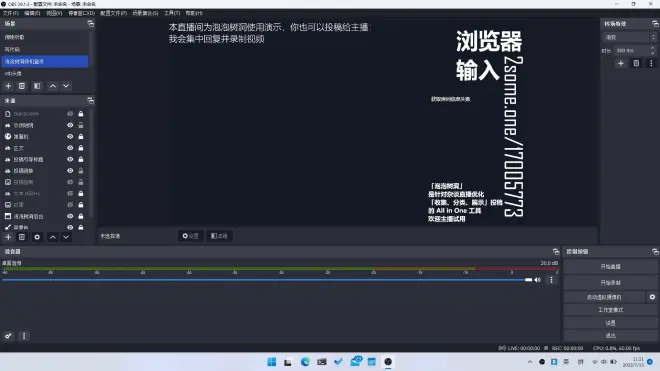
Task: Mute the desktop audio speaker icon
Action: tap(538, 280)
